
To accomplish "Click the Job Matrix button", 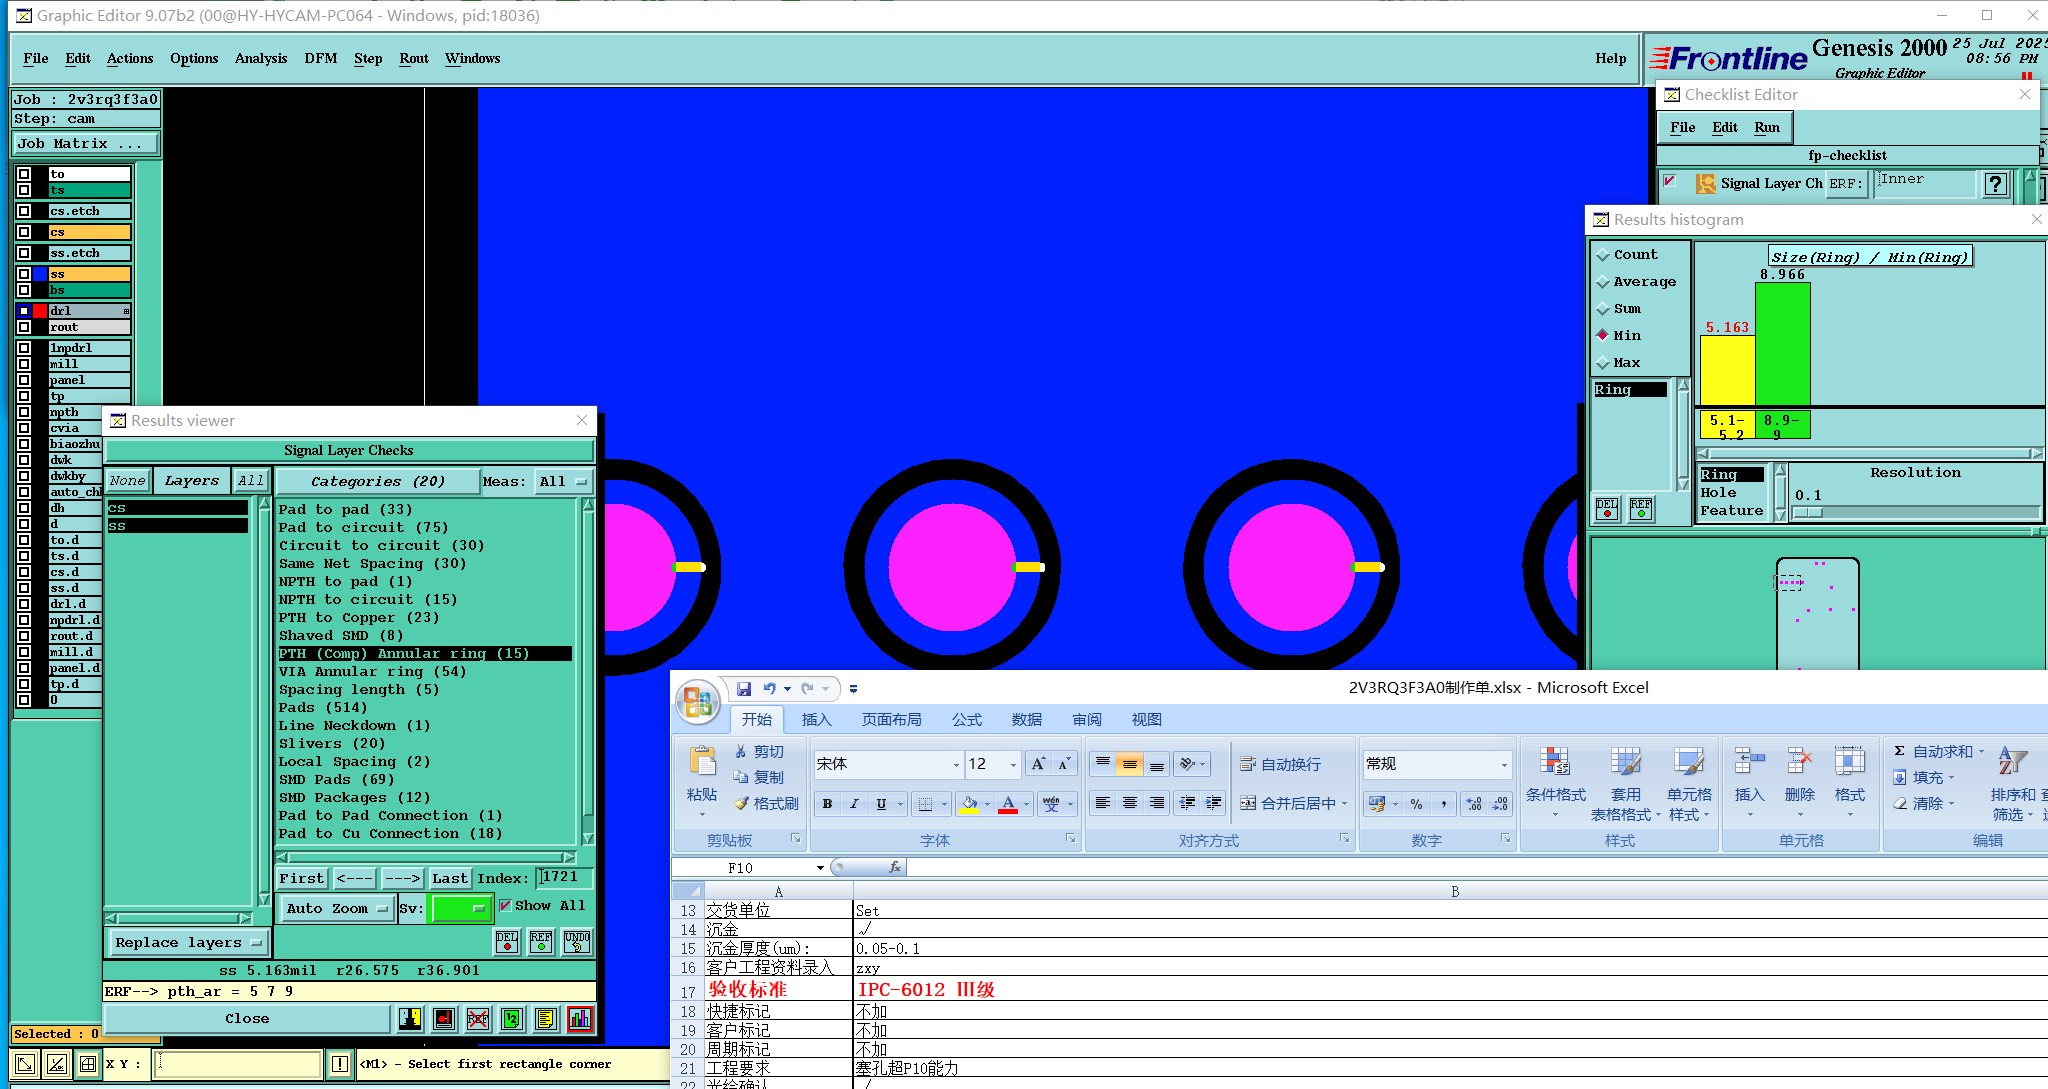I will coord(85,144).
